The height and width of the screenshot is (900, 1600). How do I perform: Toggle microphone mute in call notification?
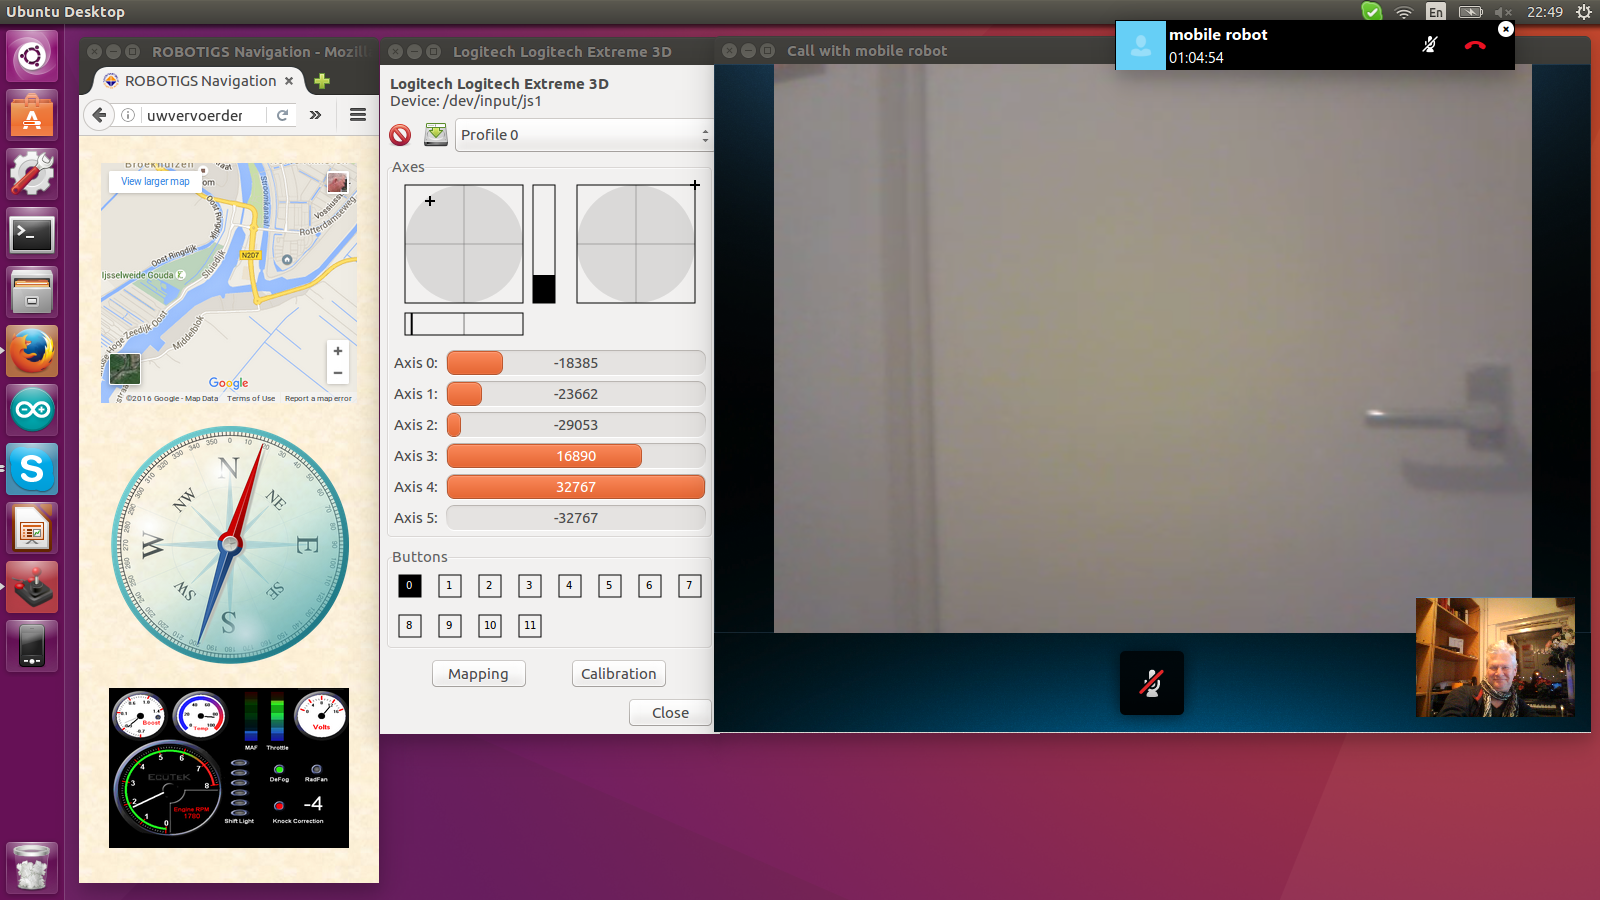[1430, 45]
